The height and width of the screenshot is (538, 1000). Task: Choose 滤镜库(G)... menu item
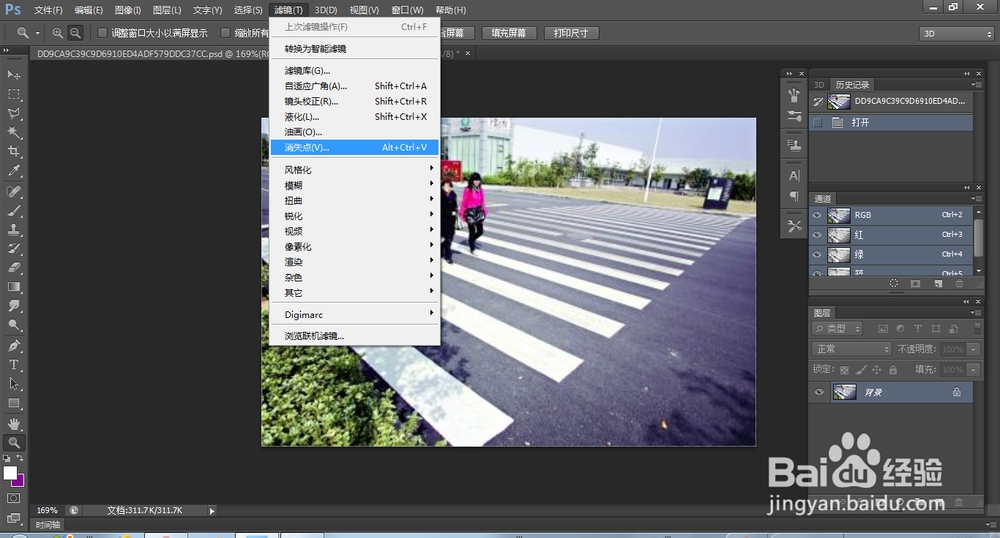click(x=355, y=71)
